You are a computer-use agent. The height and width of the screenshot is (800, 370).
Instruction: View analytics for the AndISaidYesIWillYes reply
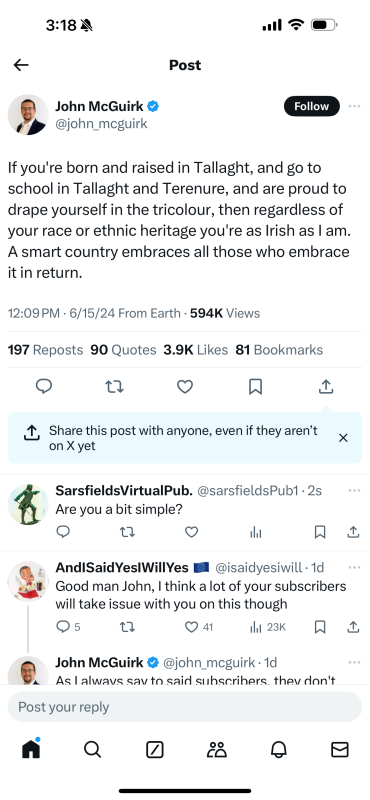point(268,627)
